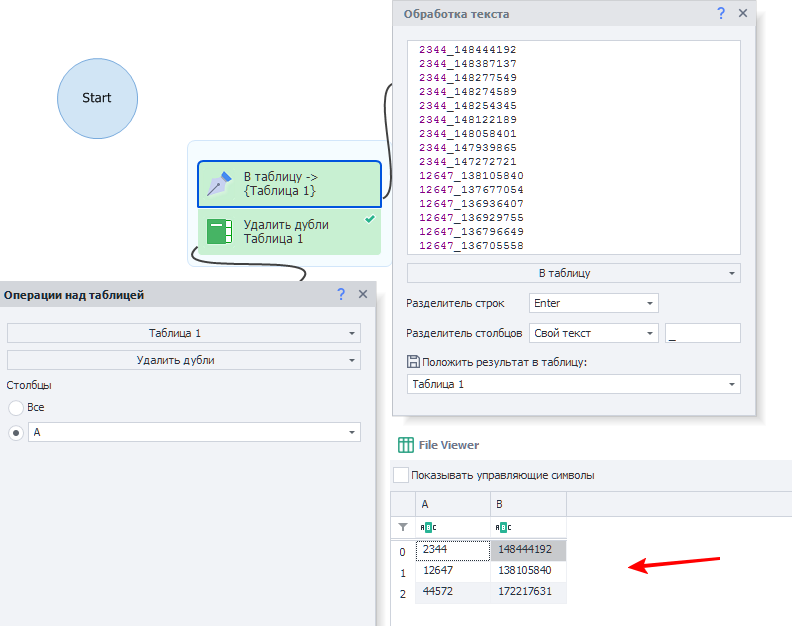Click the green table icon on 'Удалить дубли' block
This screenshot has width=792, height=626.
(x=218, y=232)
